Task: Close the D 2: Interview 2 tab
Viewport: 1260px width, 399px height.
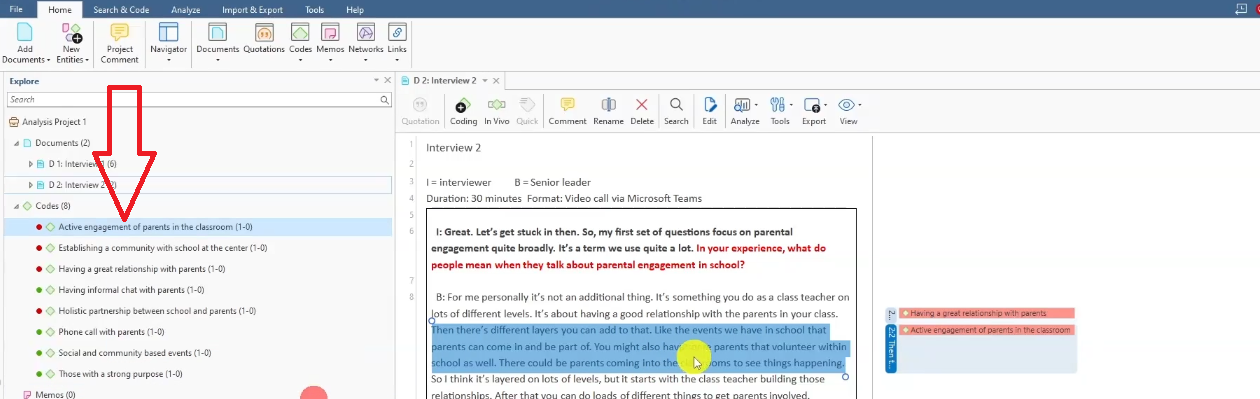Action: [497, 80]
